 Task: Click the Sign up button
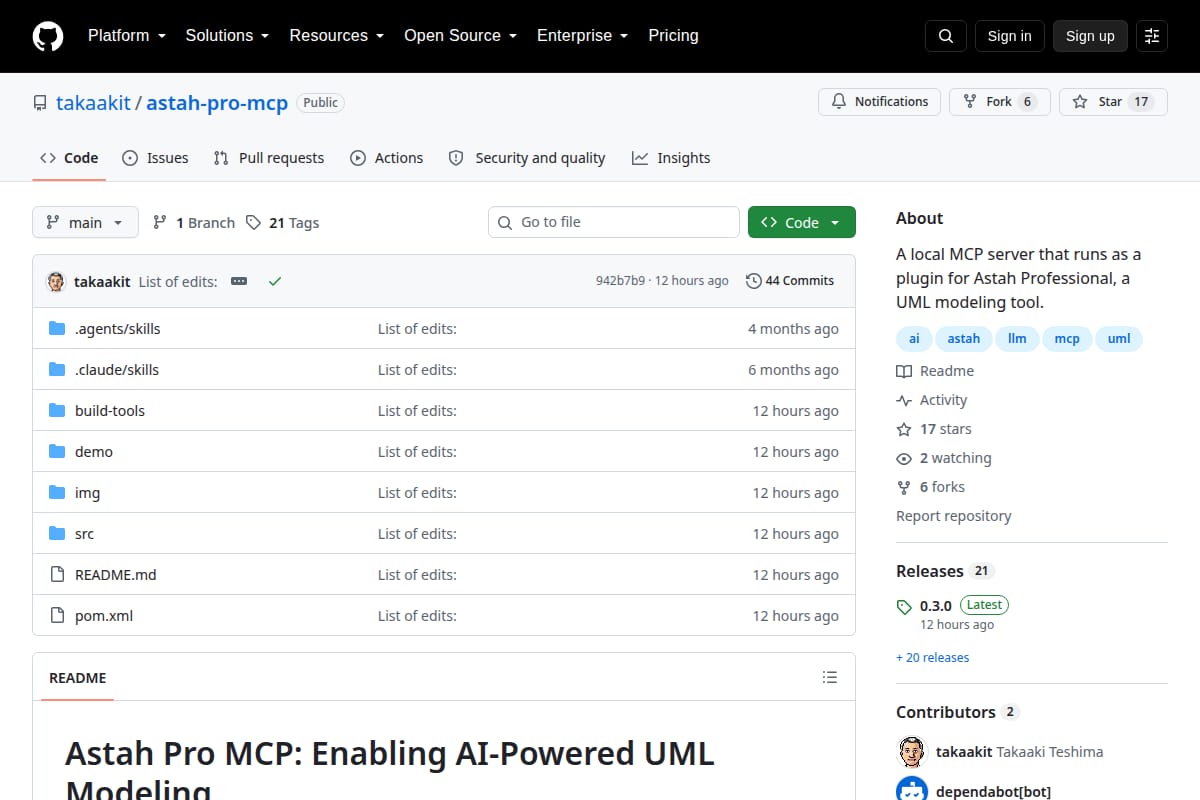[x=1090, y=36]
